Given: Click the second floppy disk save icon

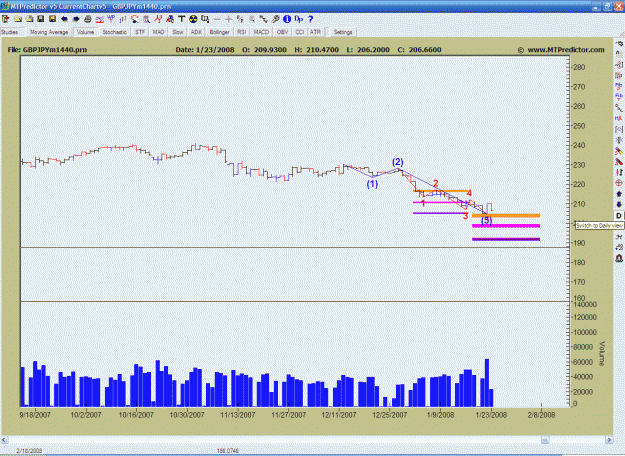Looking at the screenshot, I should click(52, 19).
